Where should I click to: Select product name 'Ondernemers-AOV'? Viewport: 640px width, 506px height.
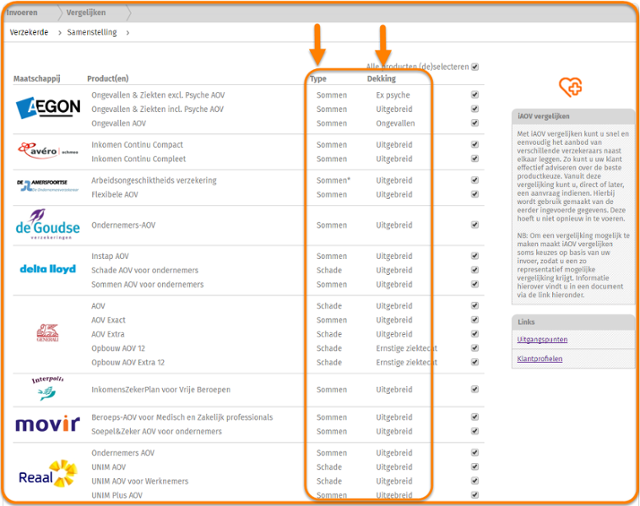pyautogui.click(x=123, y=225)
